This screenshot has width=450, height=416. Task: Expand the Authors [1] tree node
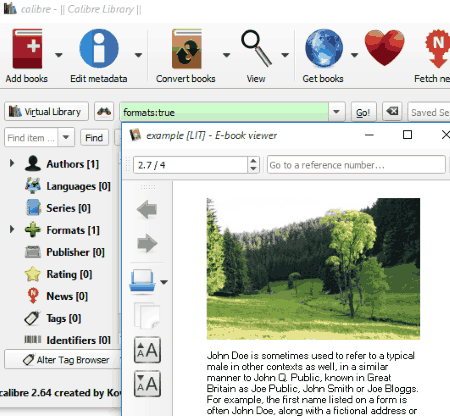click(12, 163)
